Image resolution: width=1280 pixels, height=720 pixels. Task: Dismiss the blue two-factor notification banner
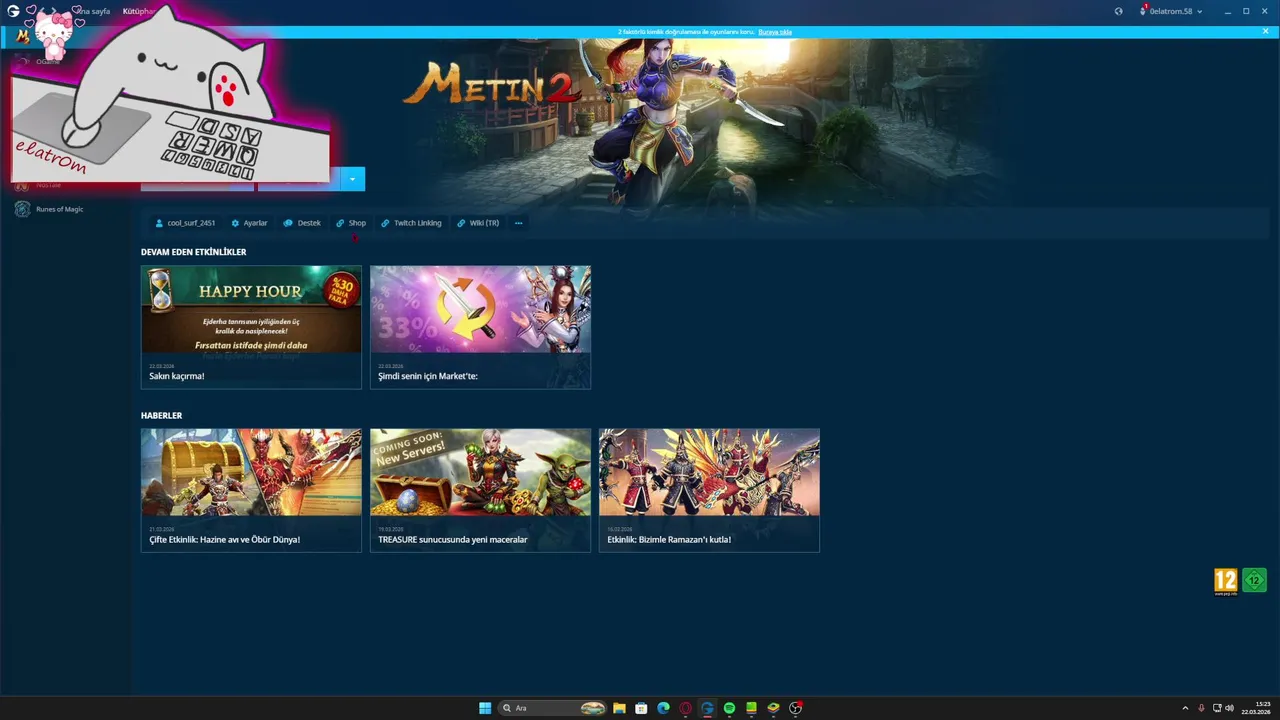coord(1265,31)
